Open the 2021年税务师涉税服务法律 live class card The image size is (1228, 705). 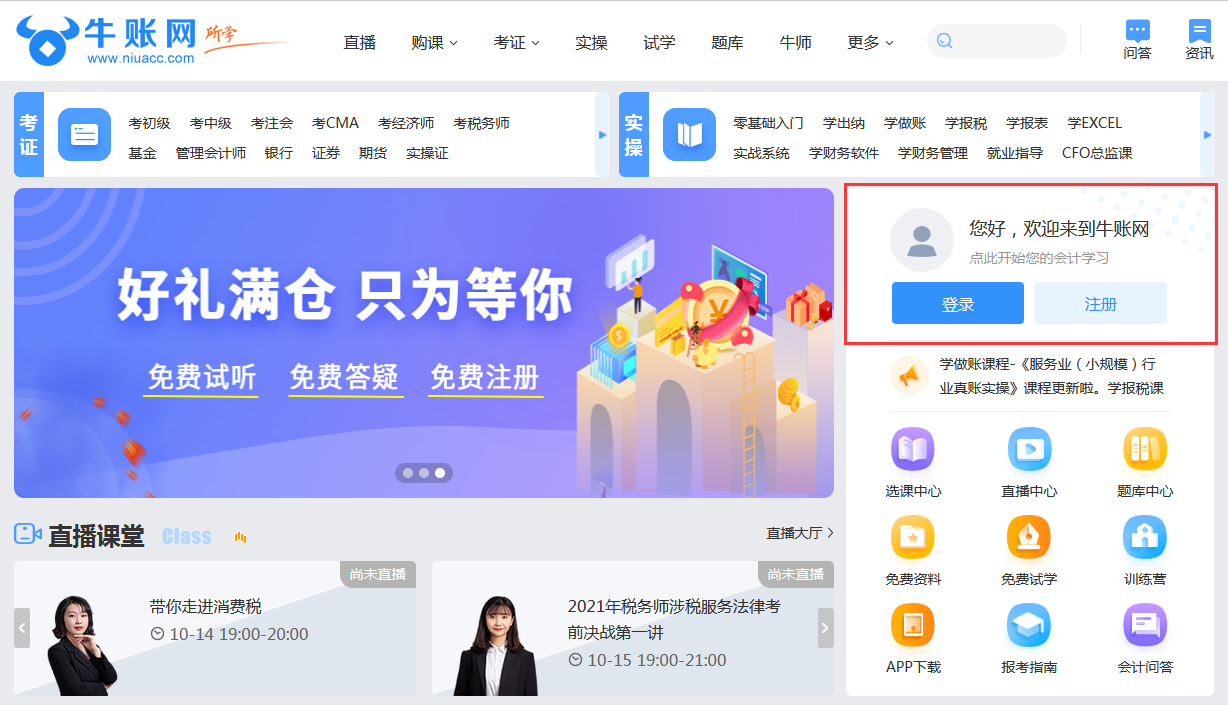pyautogui.click(x=633, y=628)
